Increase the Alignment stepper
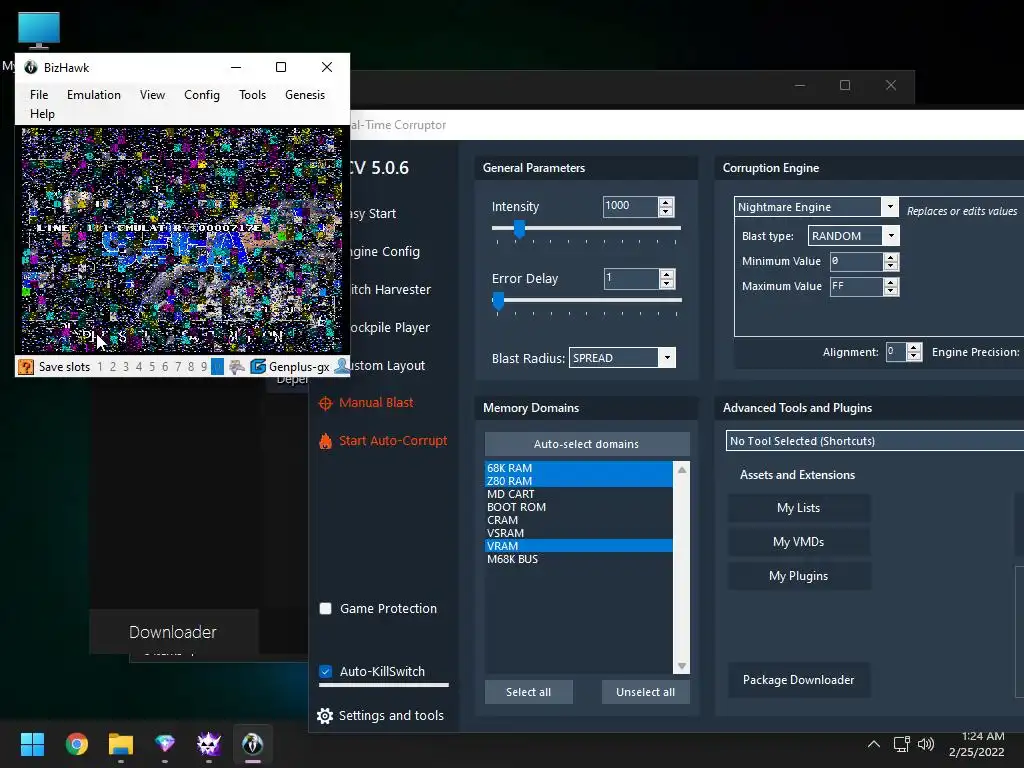 tap(914, 347)
